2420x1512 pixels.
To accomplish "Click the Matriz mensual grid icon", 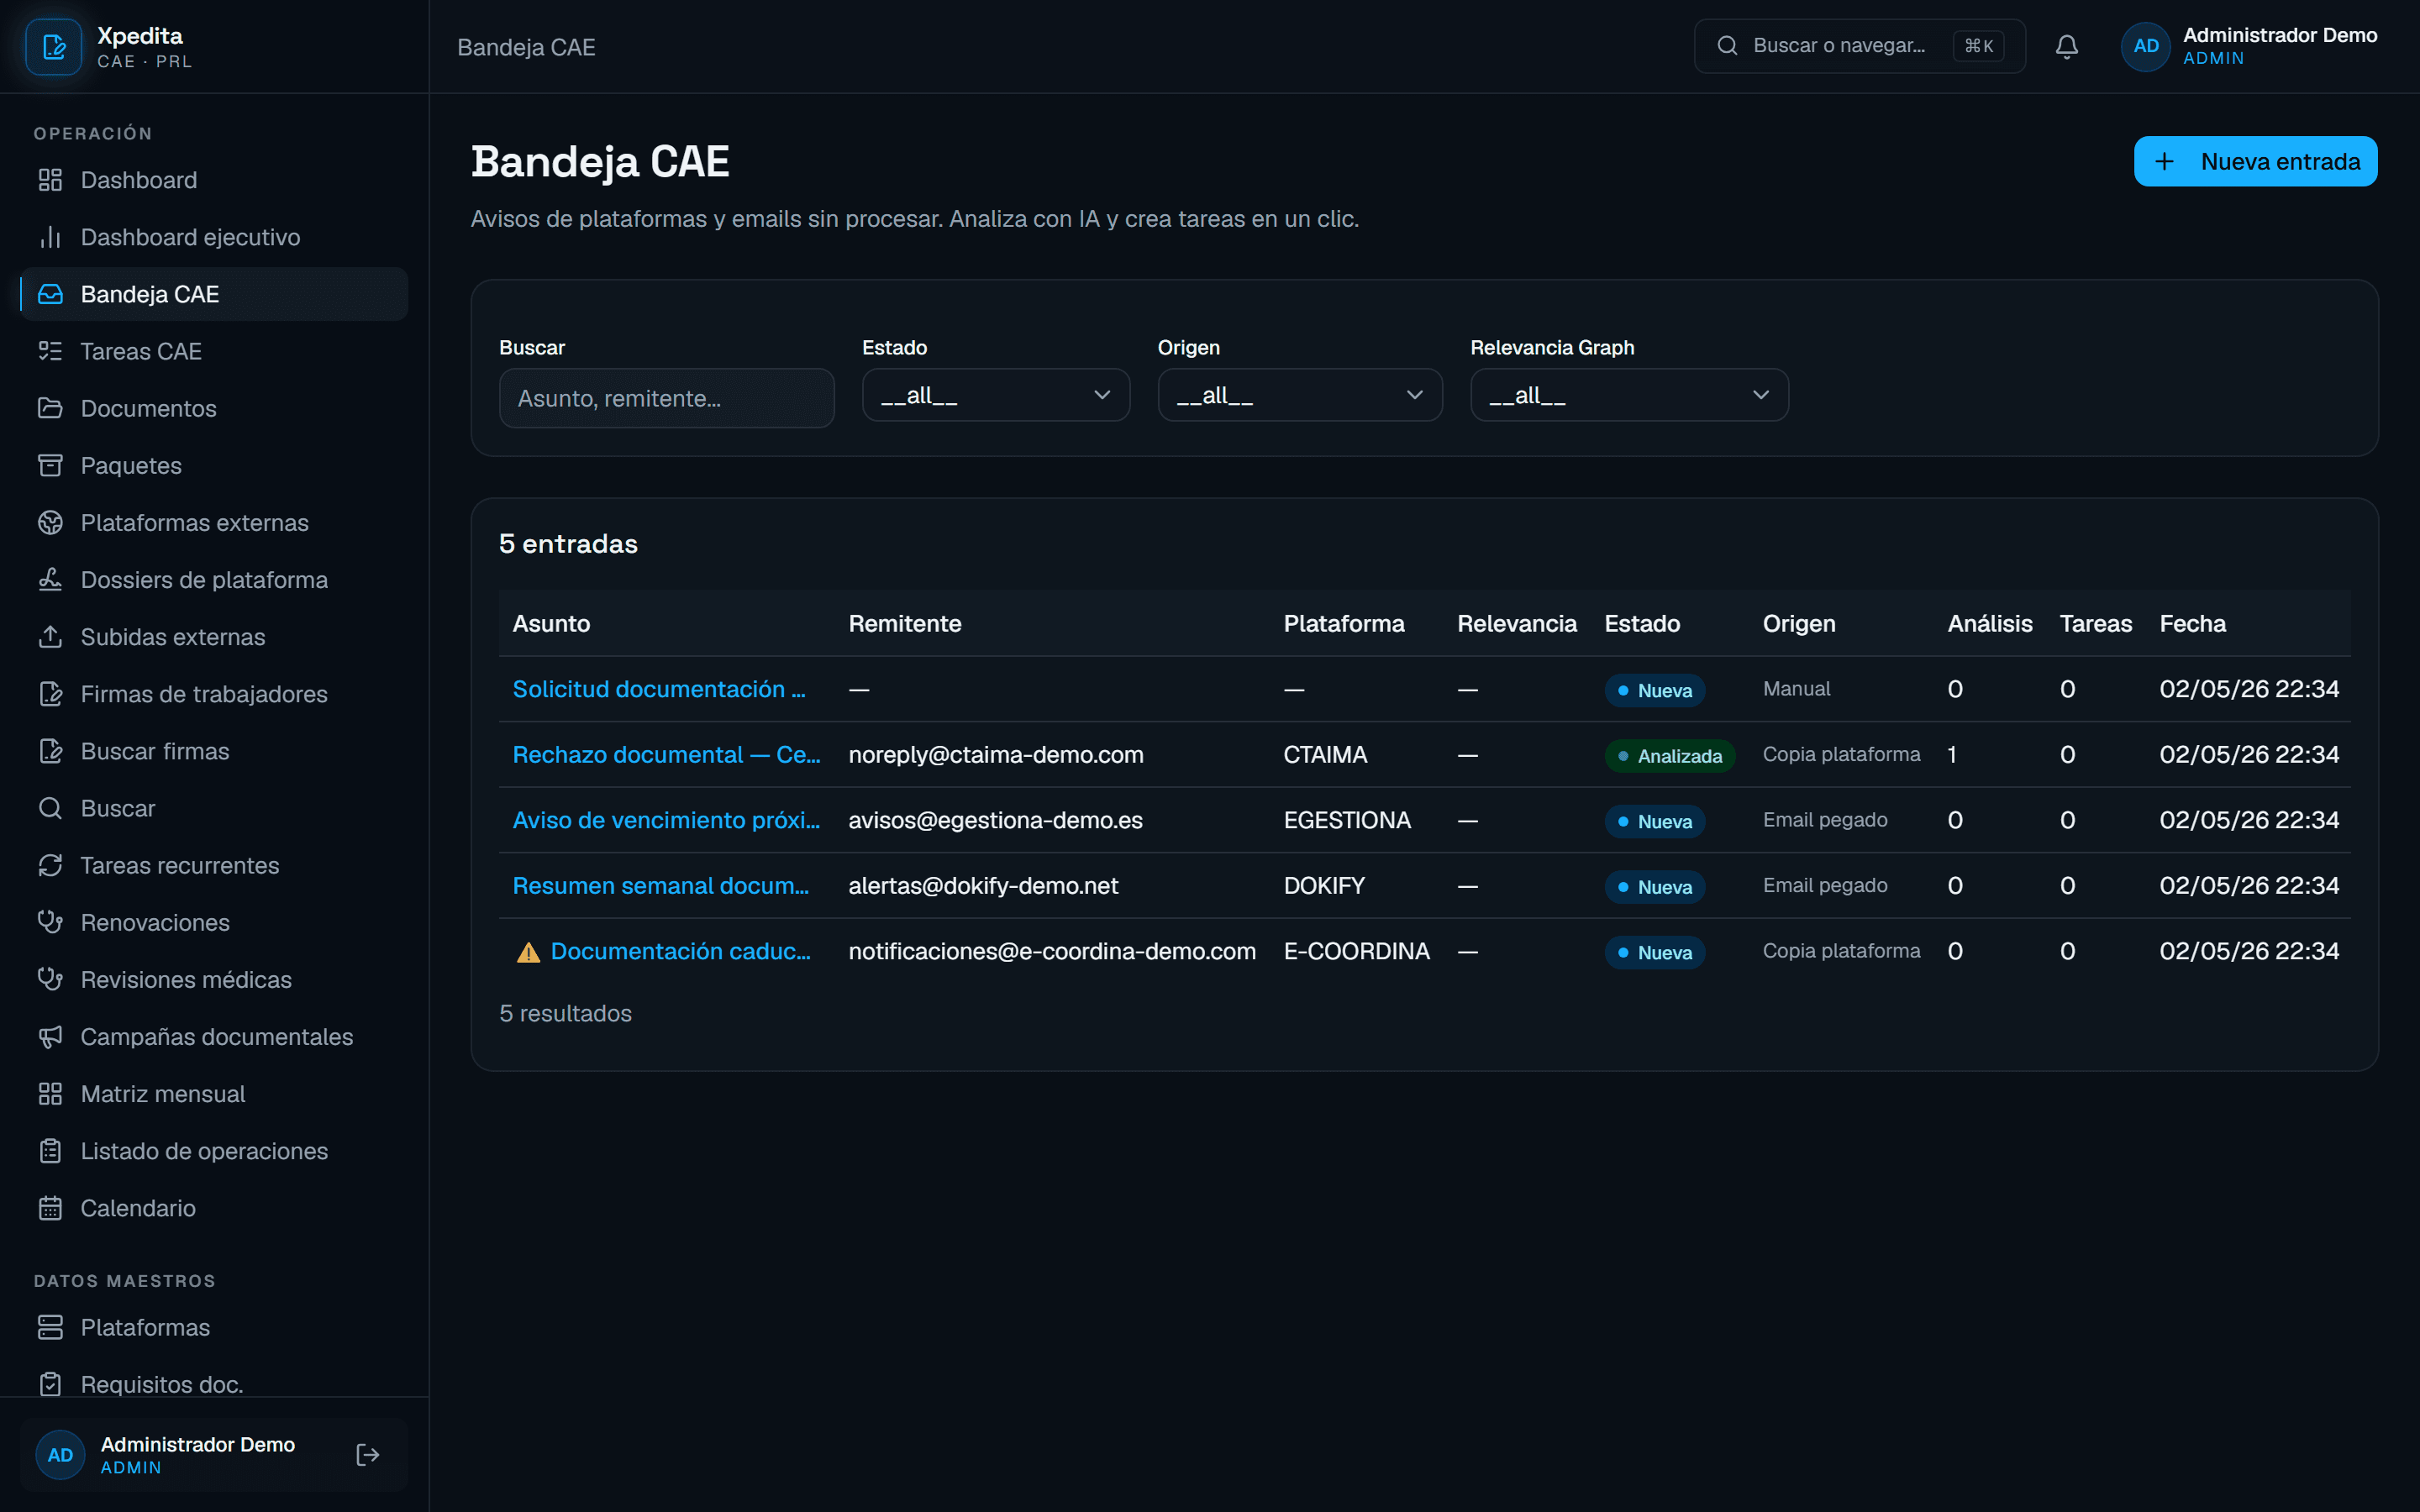I will (x=50, y=1093).
